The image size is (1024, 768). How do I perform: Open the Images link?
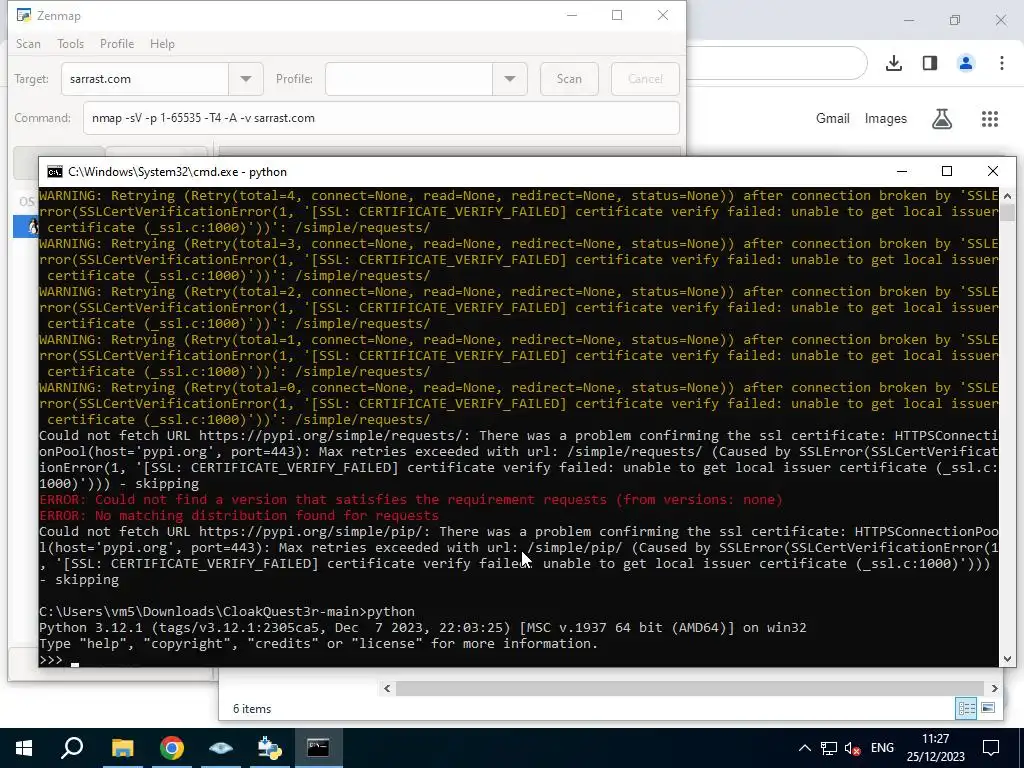(x=886, y=119)
